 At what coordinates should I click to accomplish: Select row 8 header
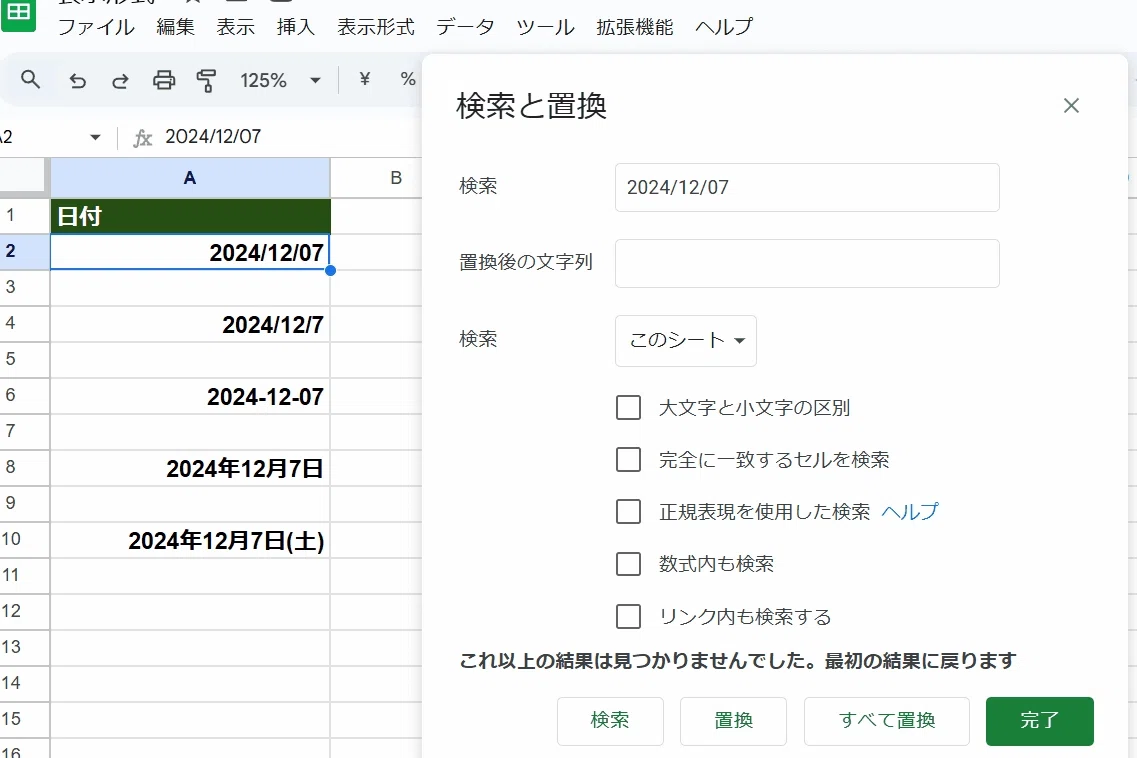(x=25, y=468)
